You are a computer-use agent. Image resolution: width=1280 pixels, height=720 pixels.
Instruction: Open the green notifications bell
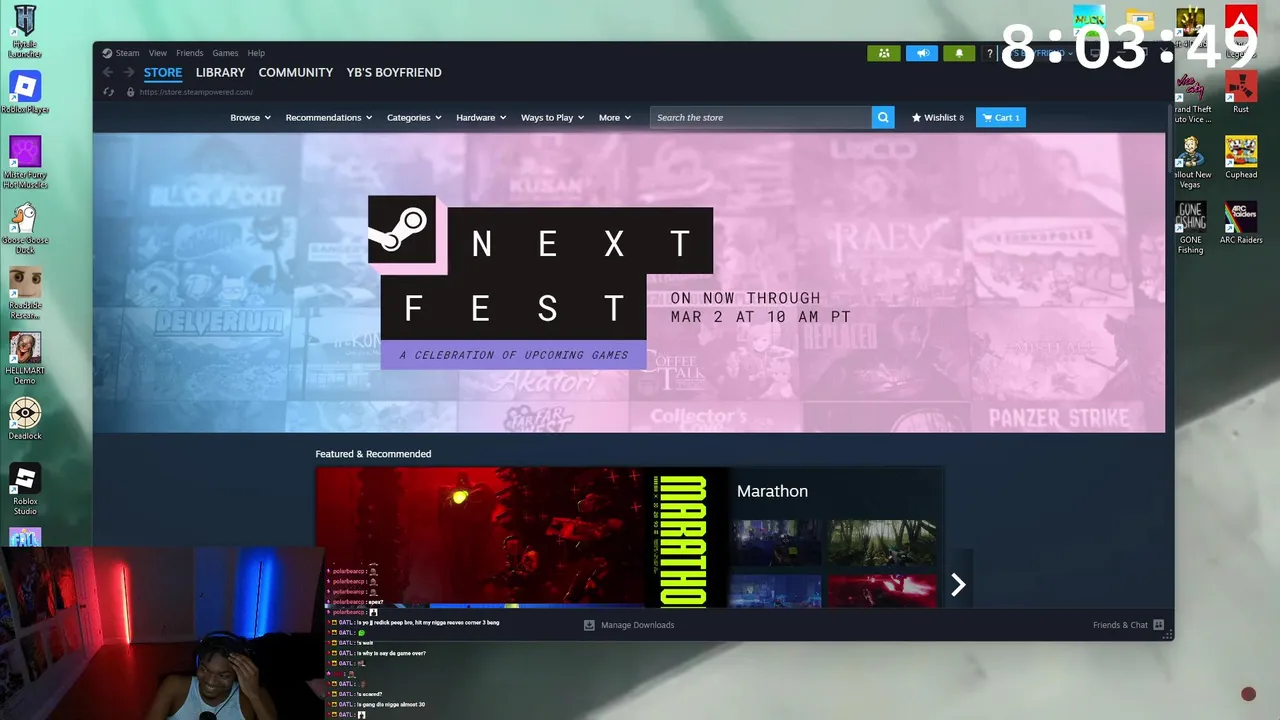click(959, 53)
